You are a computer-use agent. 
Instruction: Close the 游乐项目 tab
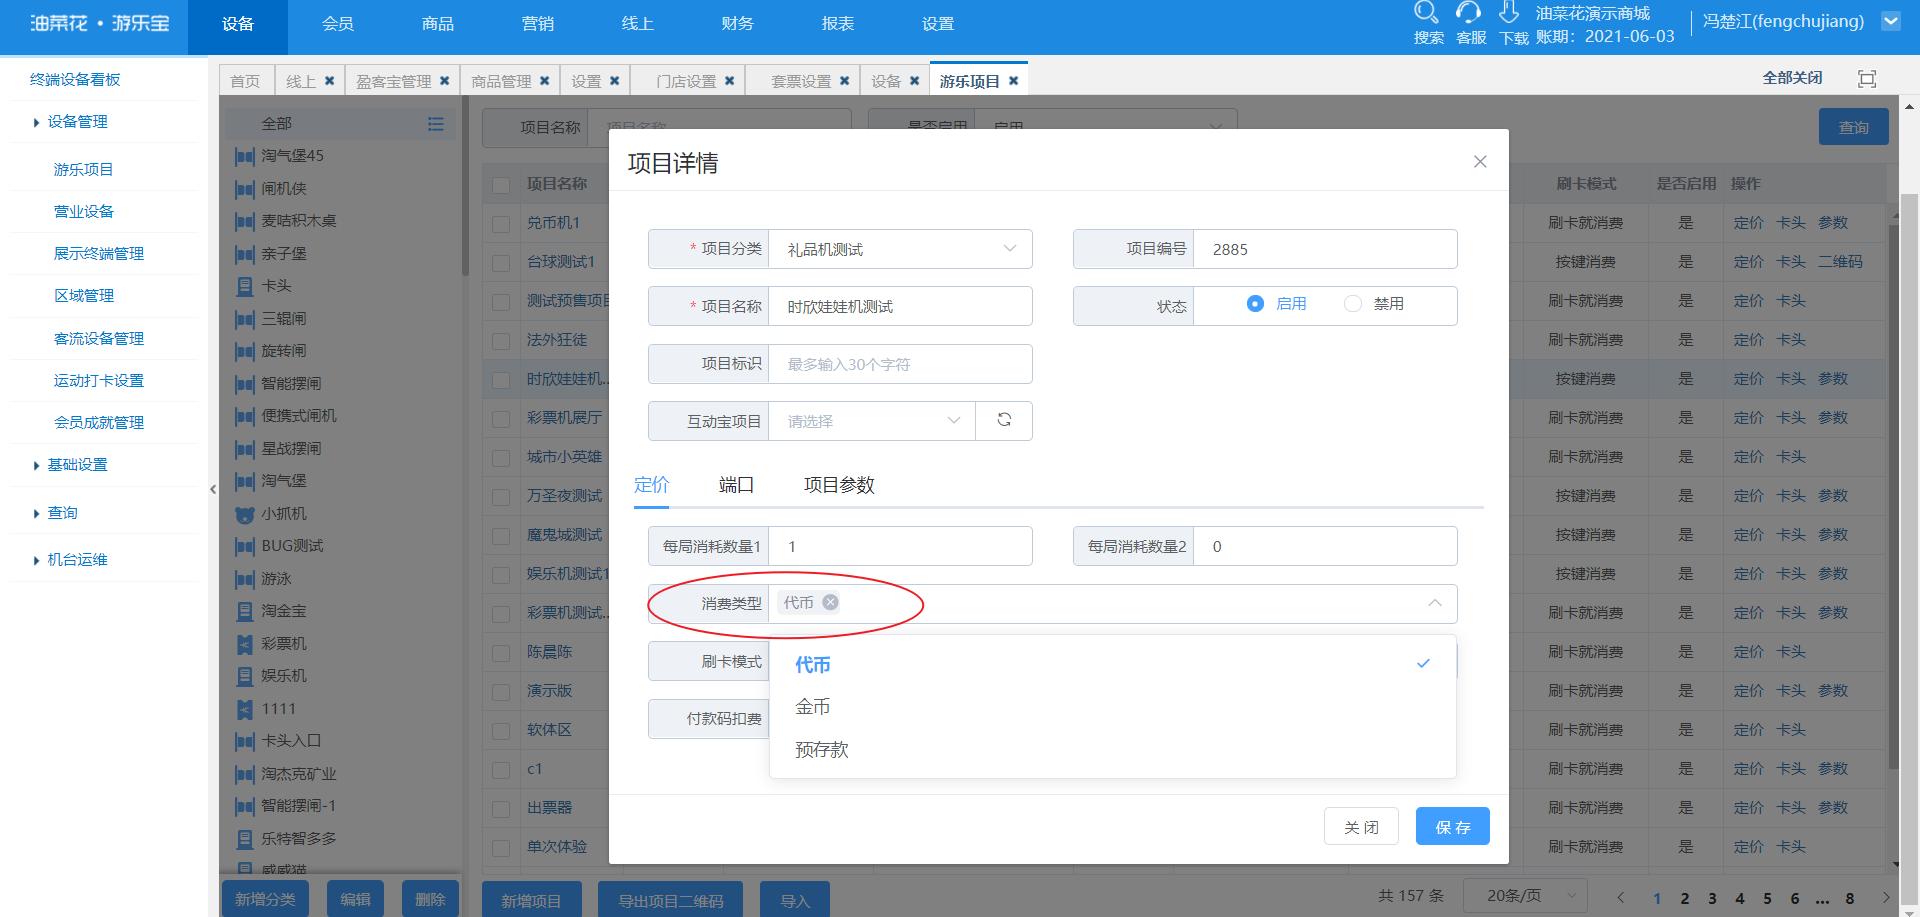1013,81
